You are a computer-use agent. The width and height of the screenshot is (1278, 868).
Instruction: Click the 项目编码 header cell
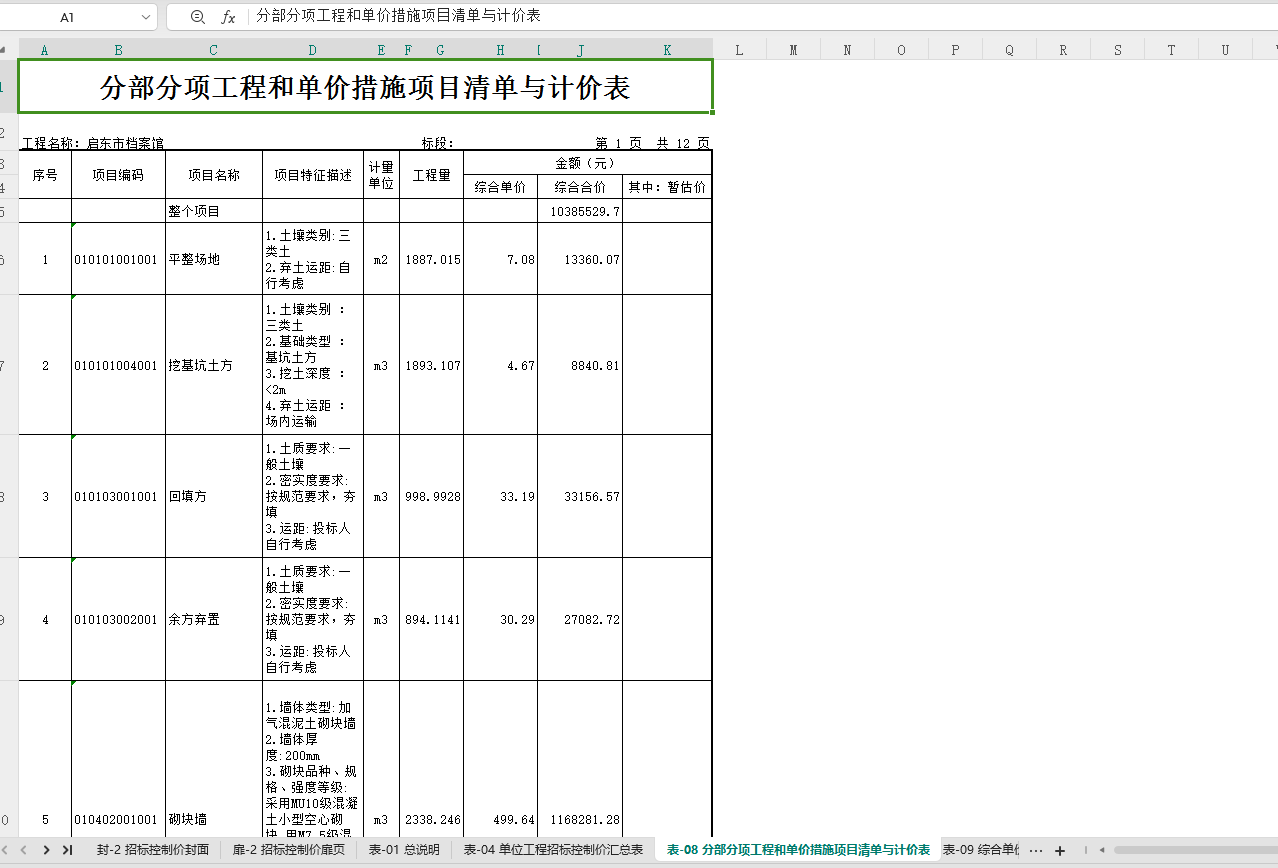[118, 175]
